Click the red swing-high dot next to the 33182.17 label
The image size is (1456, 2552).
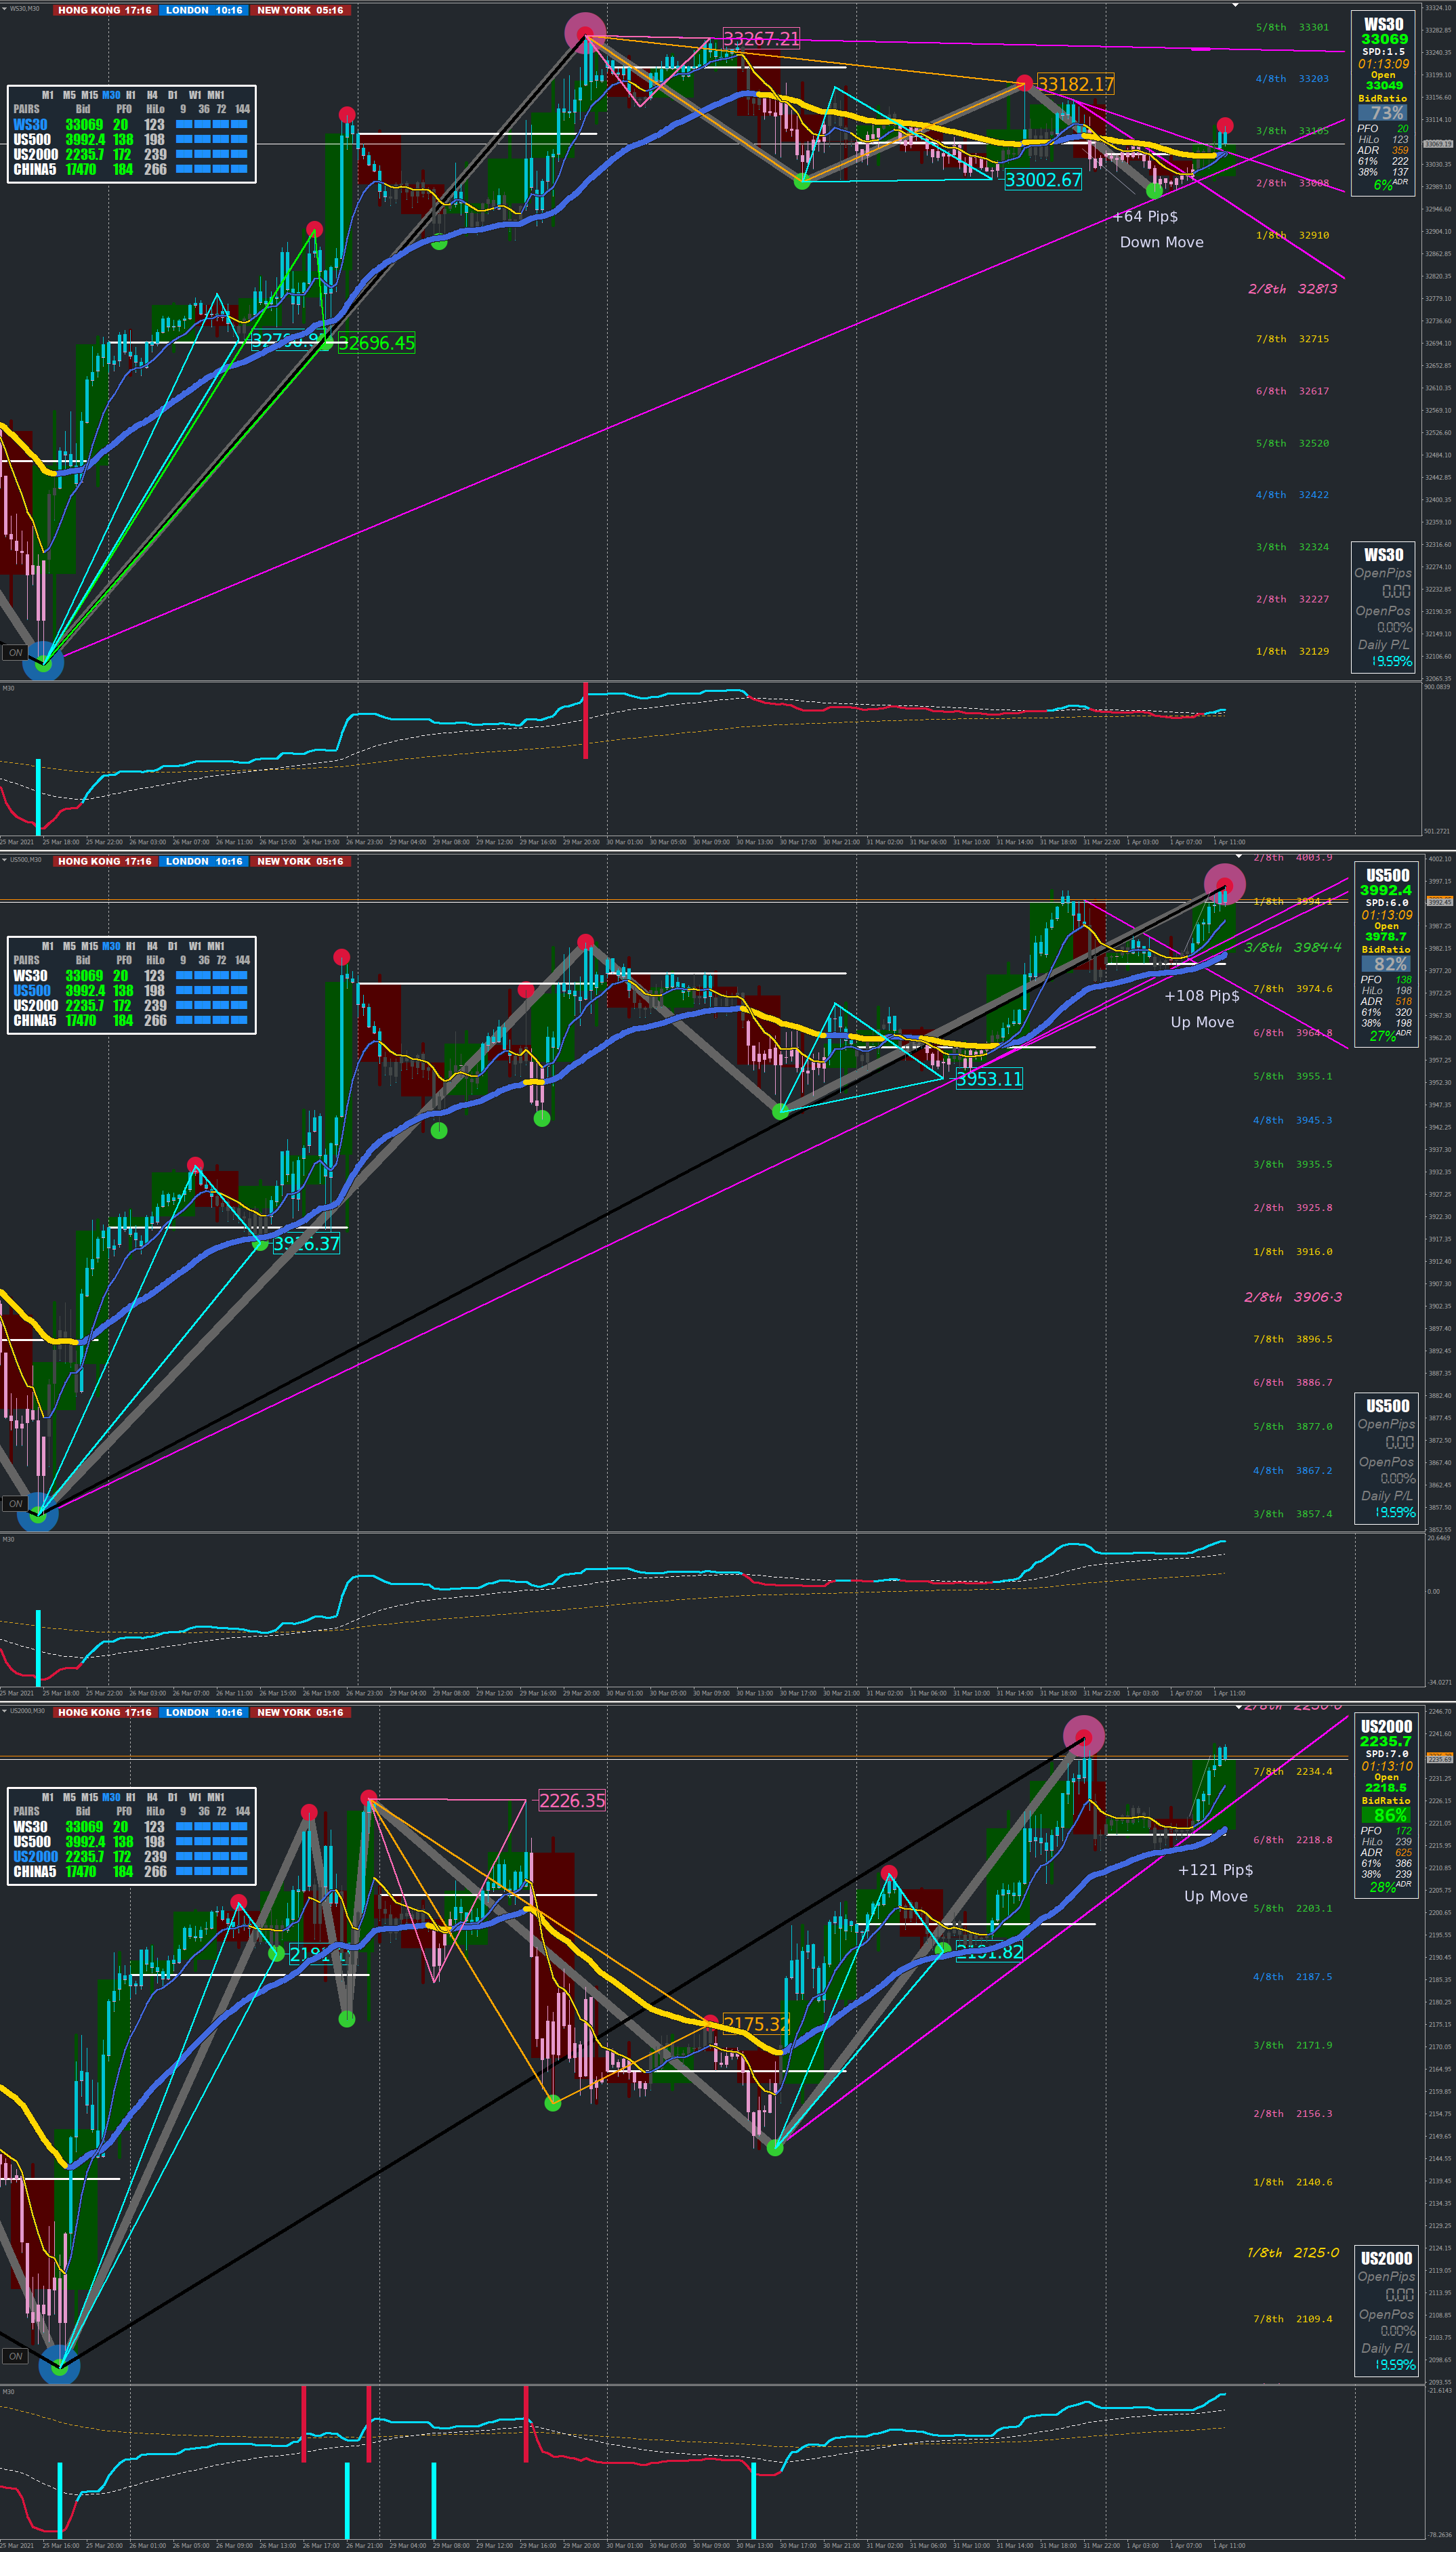coord(1024,82)
